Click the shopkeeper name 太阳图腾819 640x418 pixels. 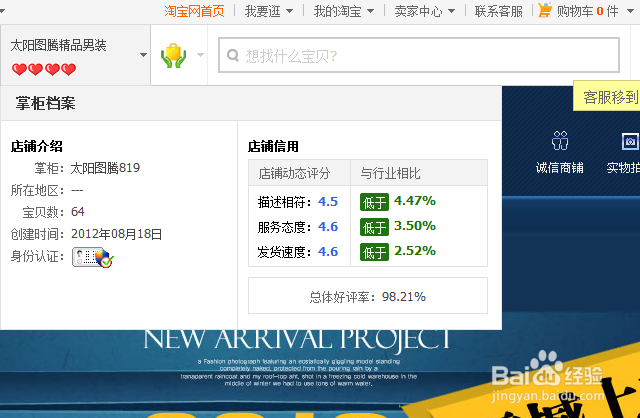tap(105, 168)
